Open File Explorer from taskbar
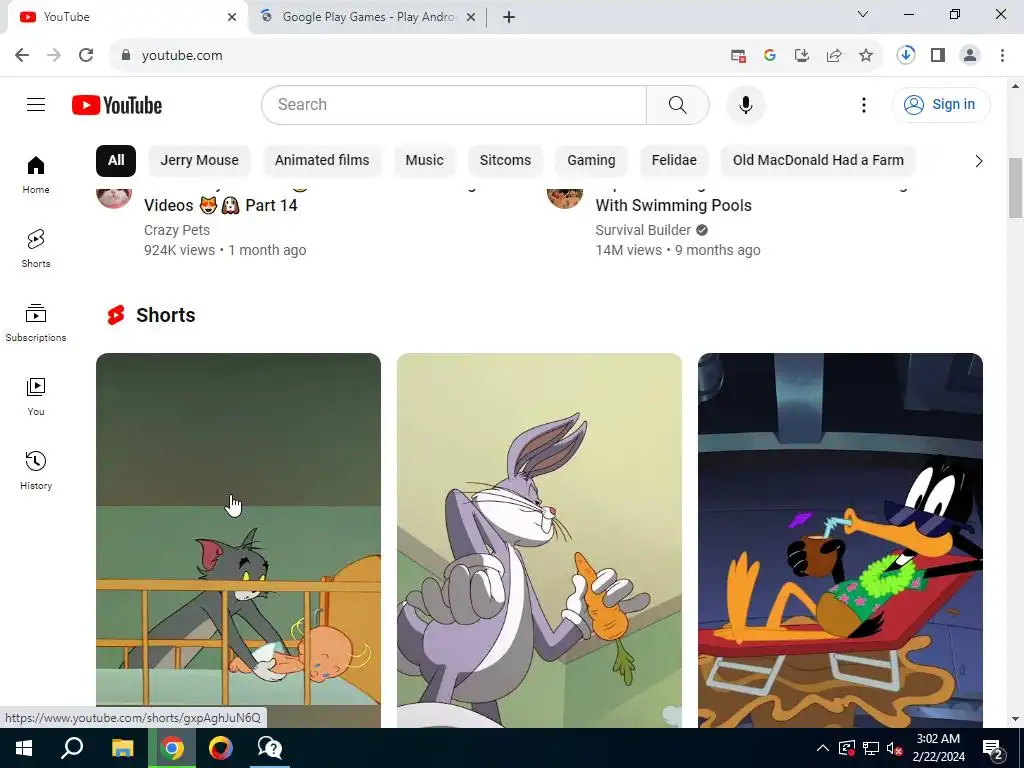Image resolution: width=1024 pixels, height=768 pixels. pyautogui.click(x=122, y=748)
